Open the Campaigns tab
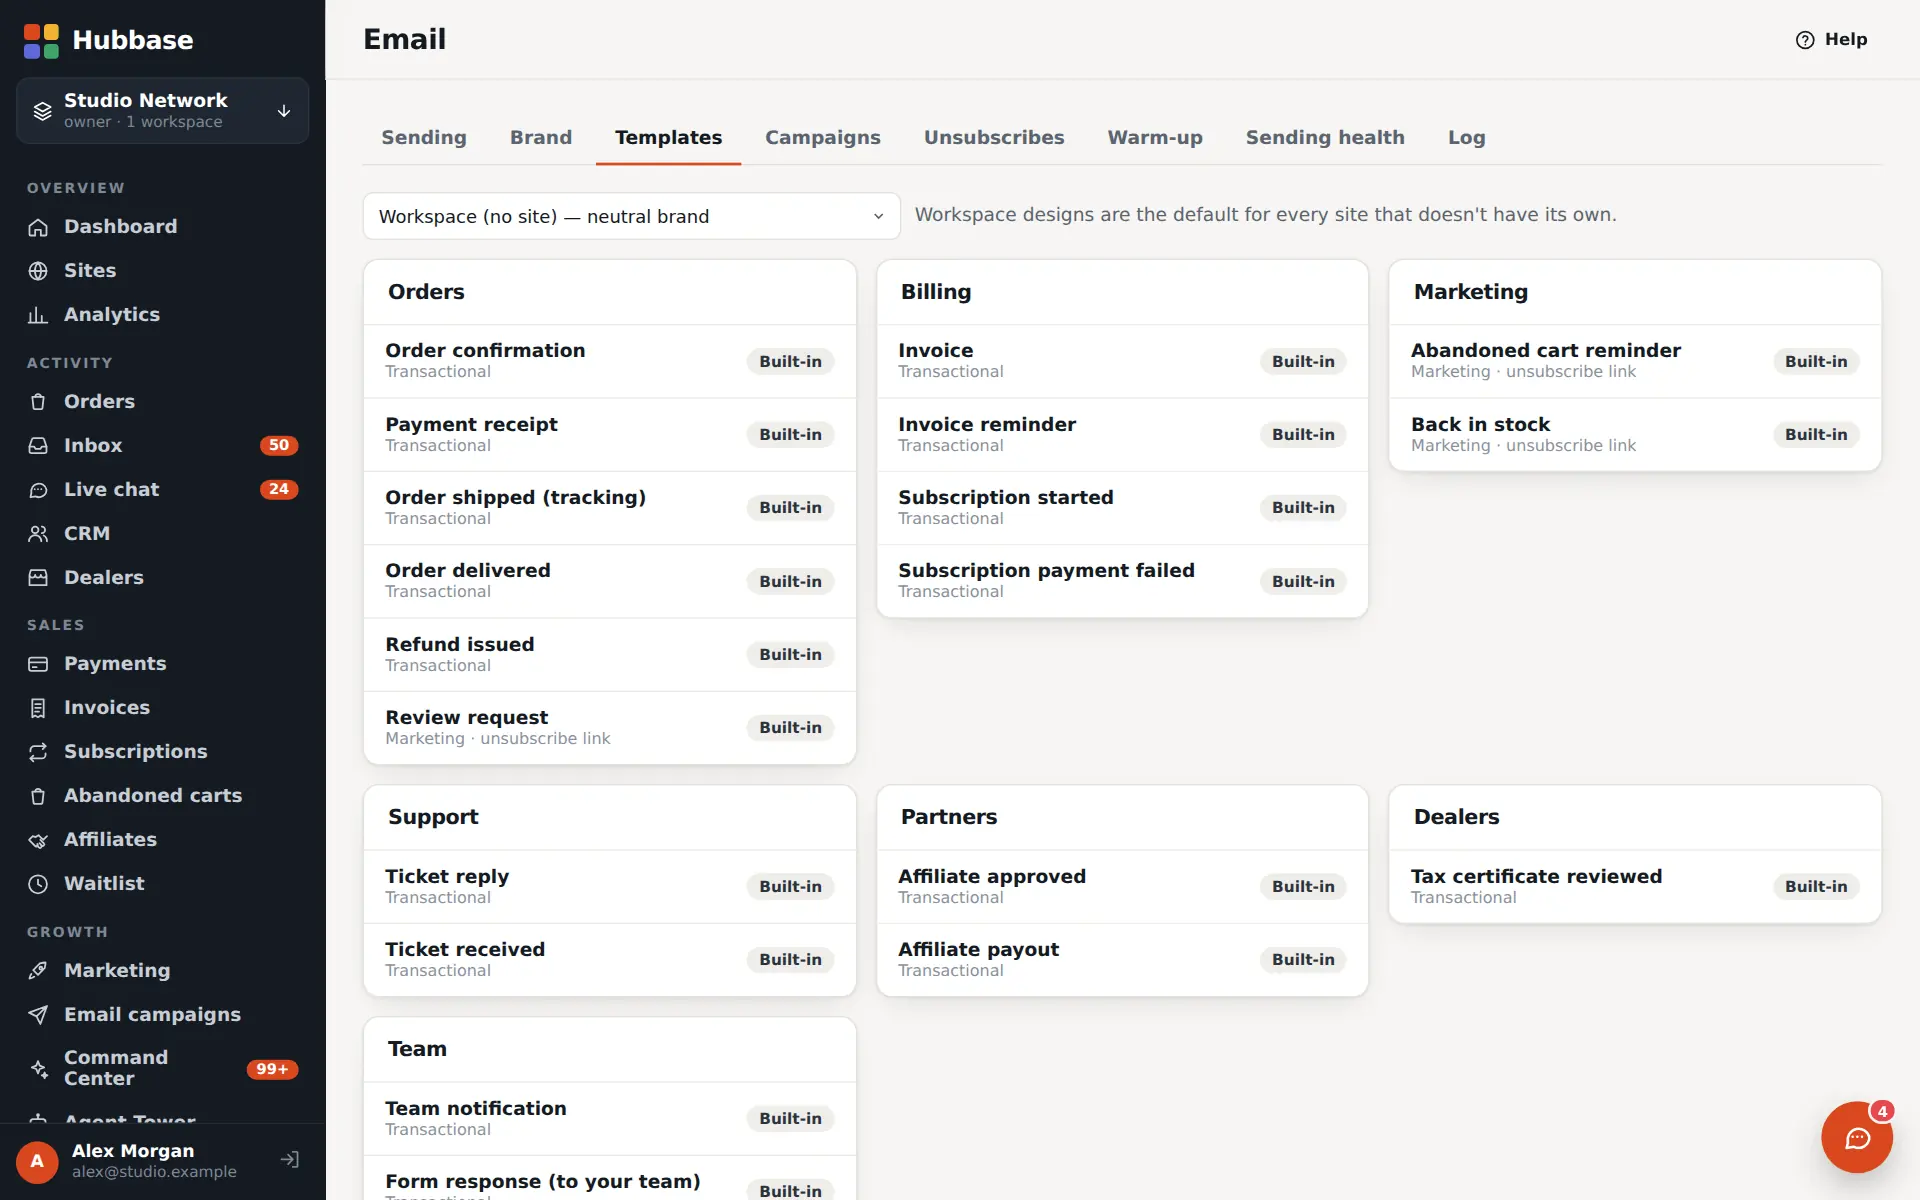This screenshot has height=1200, width=1920. click(x=823, y=138)
